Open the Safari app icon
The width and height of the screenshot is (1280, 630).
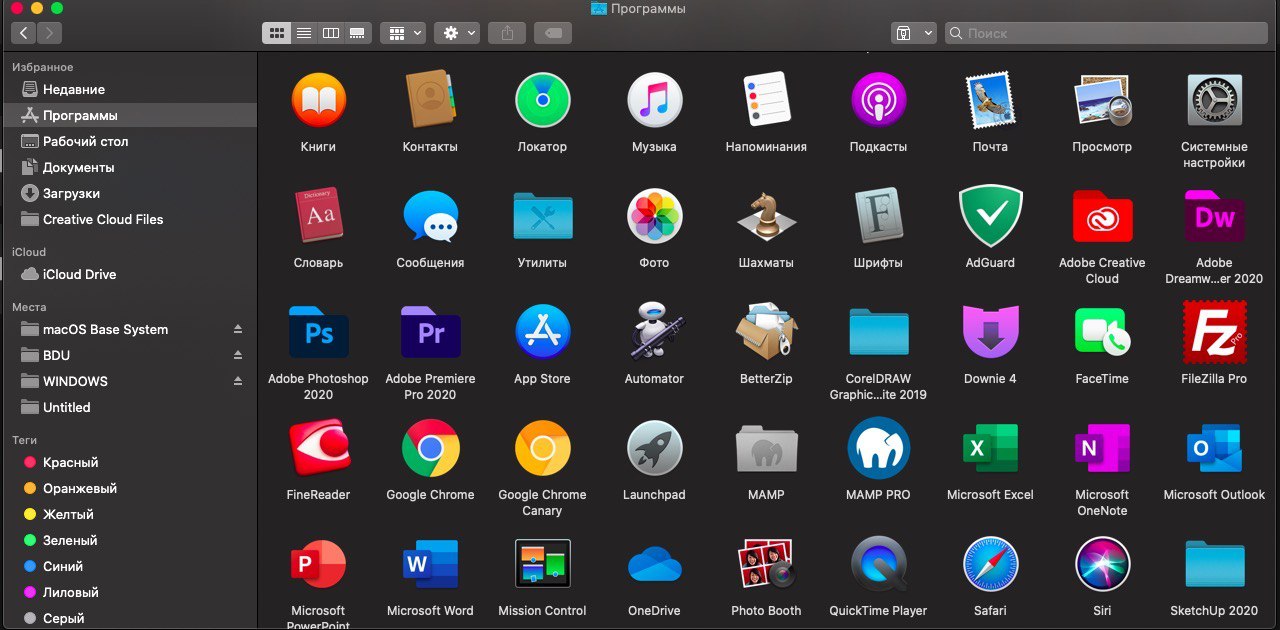(990, 564)
